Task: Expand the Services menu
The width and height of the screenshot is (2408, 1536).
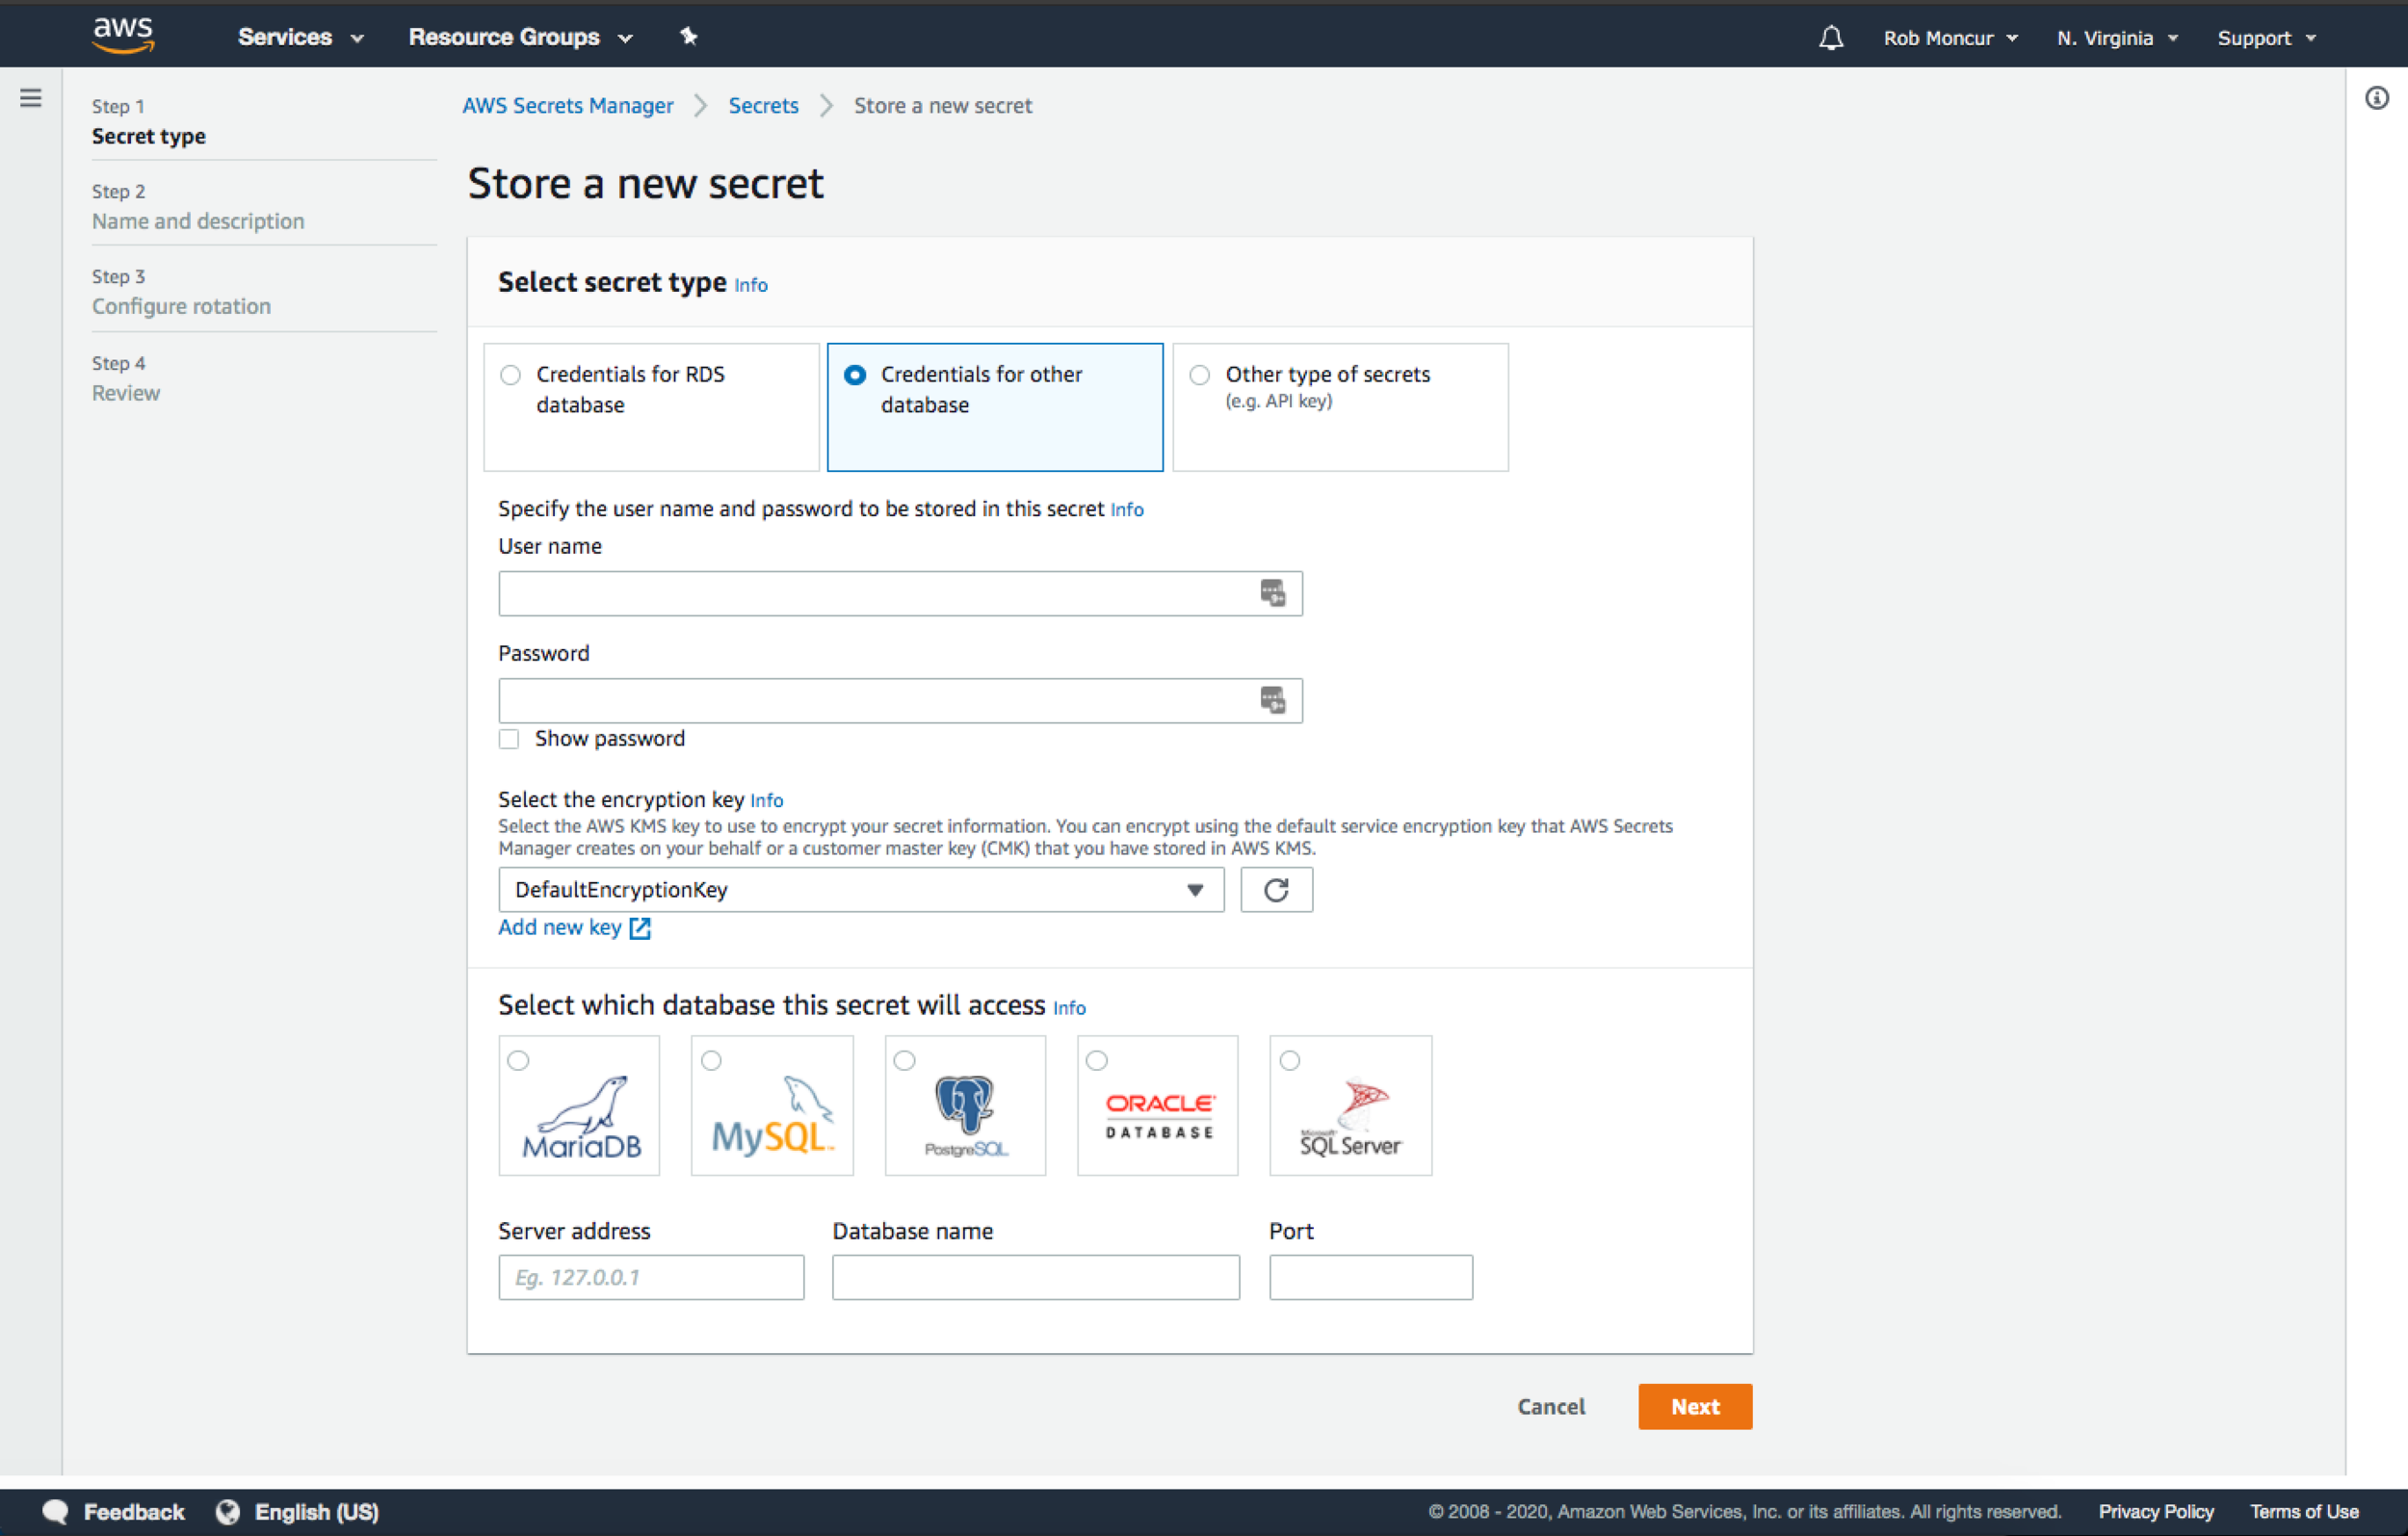Action: pos(299,37)
